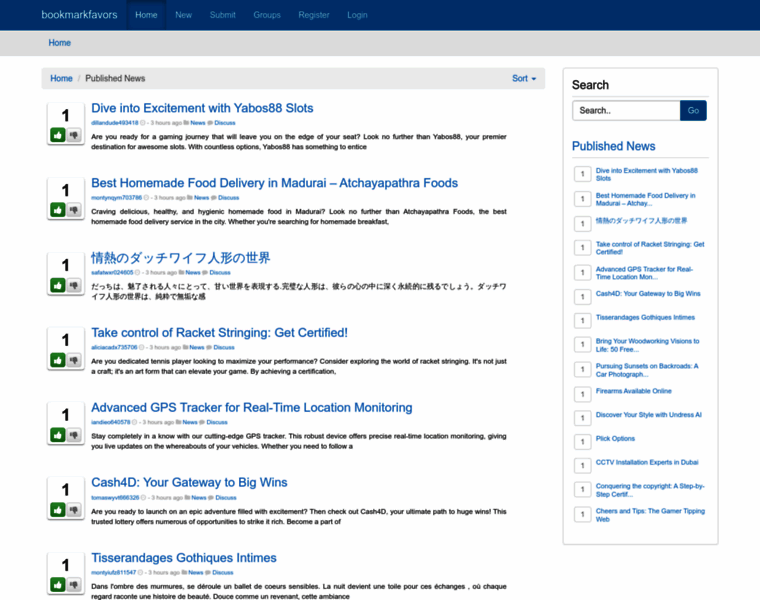Open 'Dive into Excitement with Yabos88 Slots' headline

[x=202, y=108]
